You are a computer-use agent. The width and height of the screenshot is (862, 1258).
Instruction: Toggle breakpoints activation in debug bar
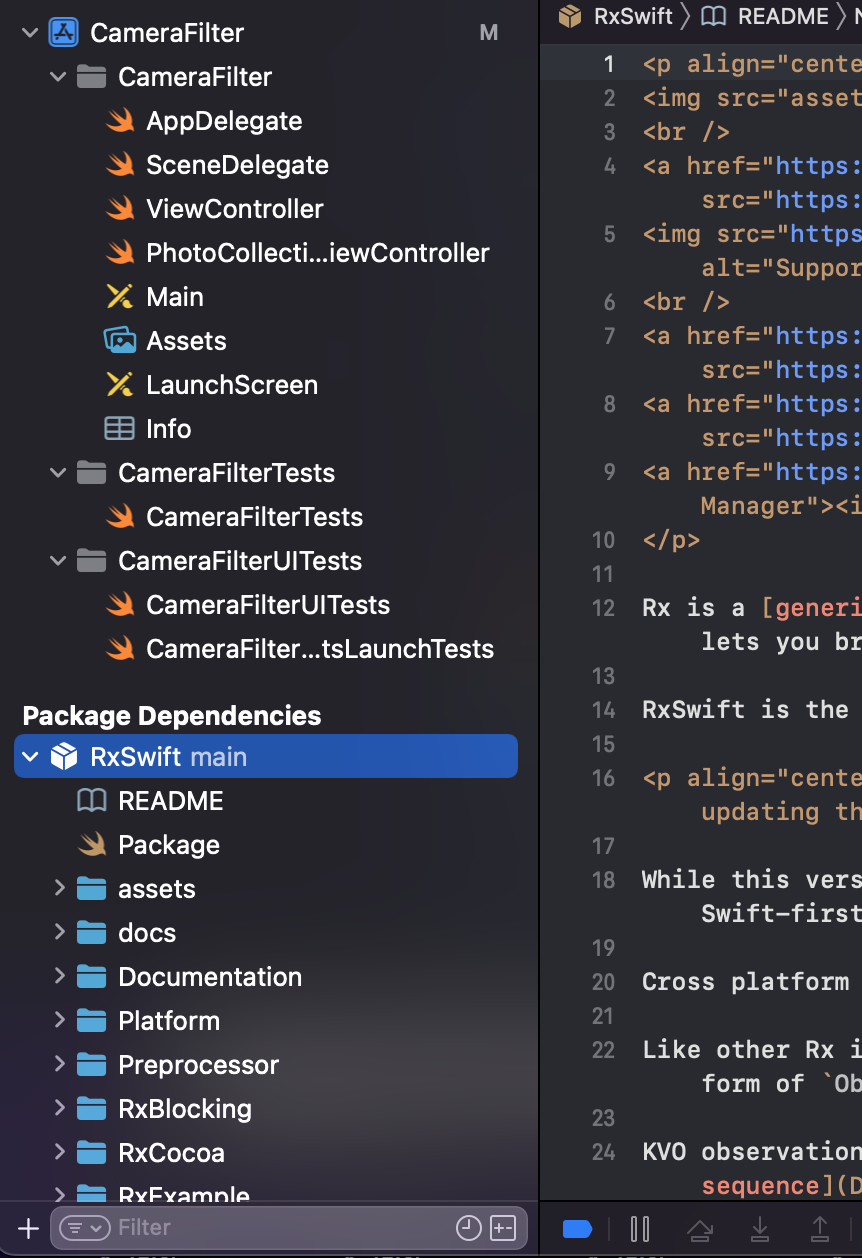point(578,1228)
